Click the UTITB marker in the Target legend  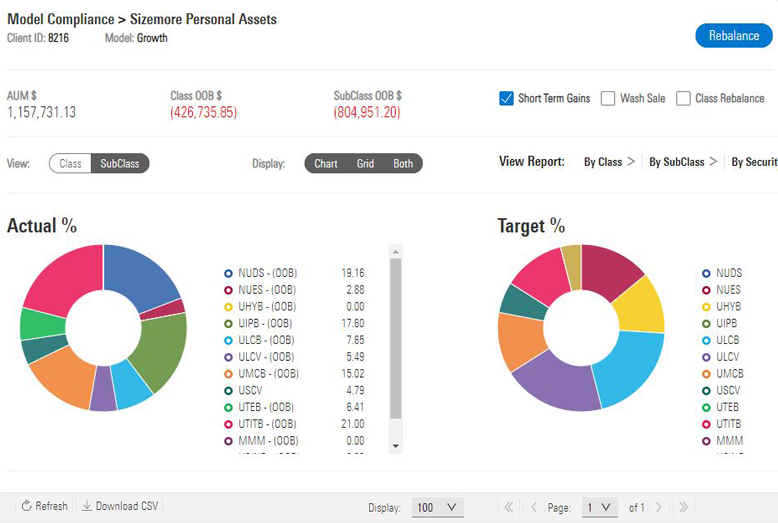tap(706, 424)
